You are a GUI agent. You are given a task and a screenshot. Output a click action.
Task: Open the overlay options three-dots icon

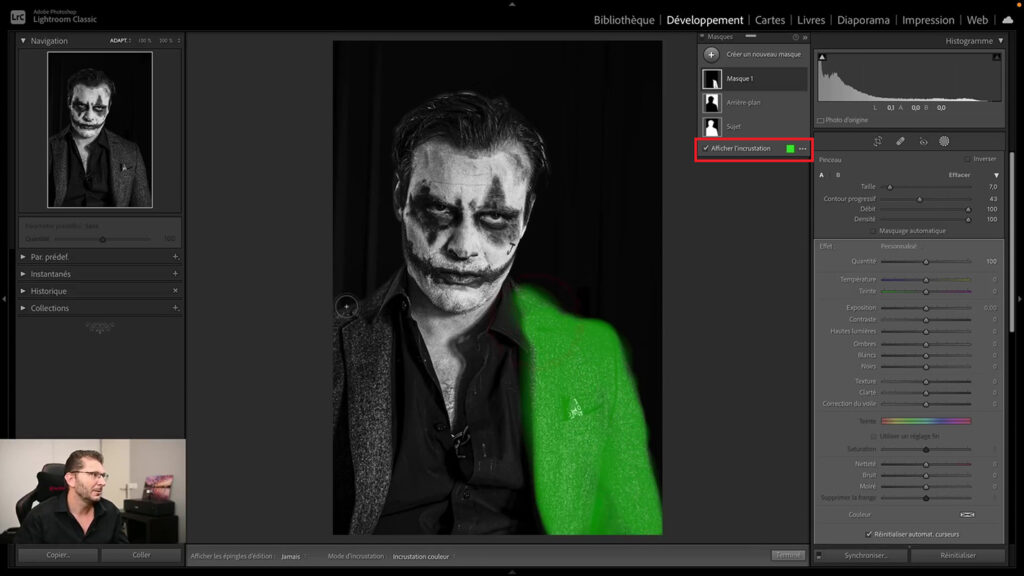803,149
